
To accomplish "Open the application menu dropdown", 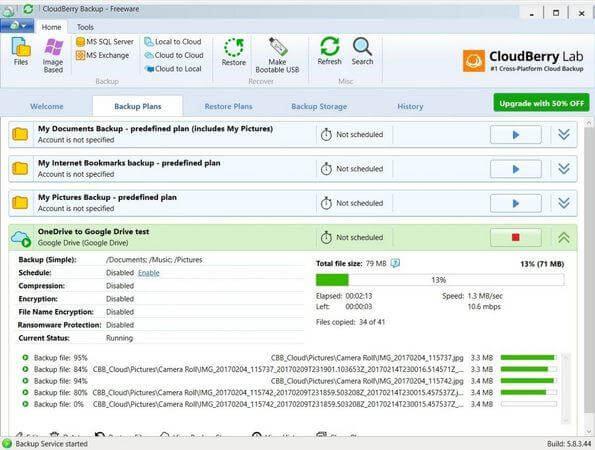I will tap(17, 26).
